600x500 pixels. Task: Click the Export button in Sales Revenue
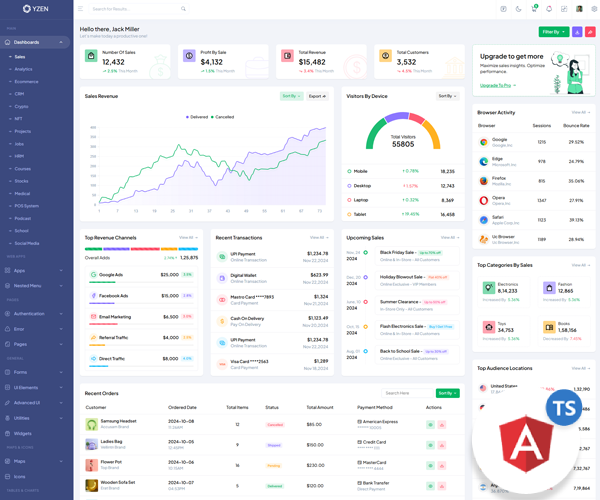(x=317, y=96)
